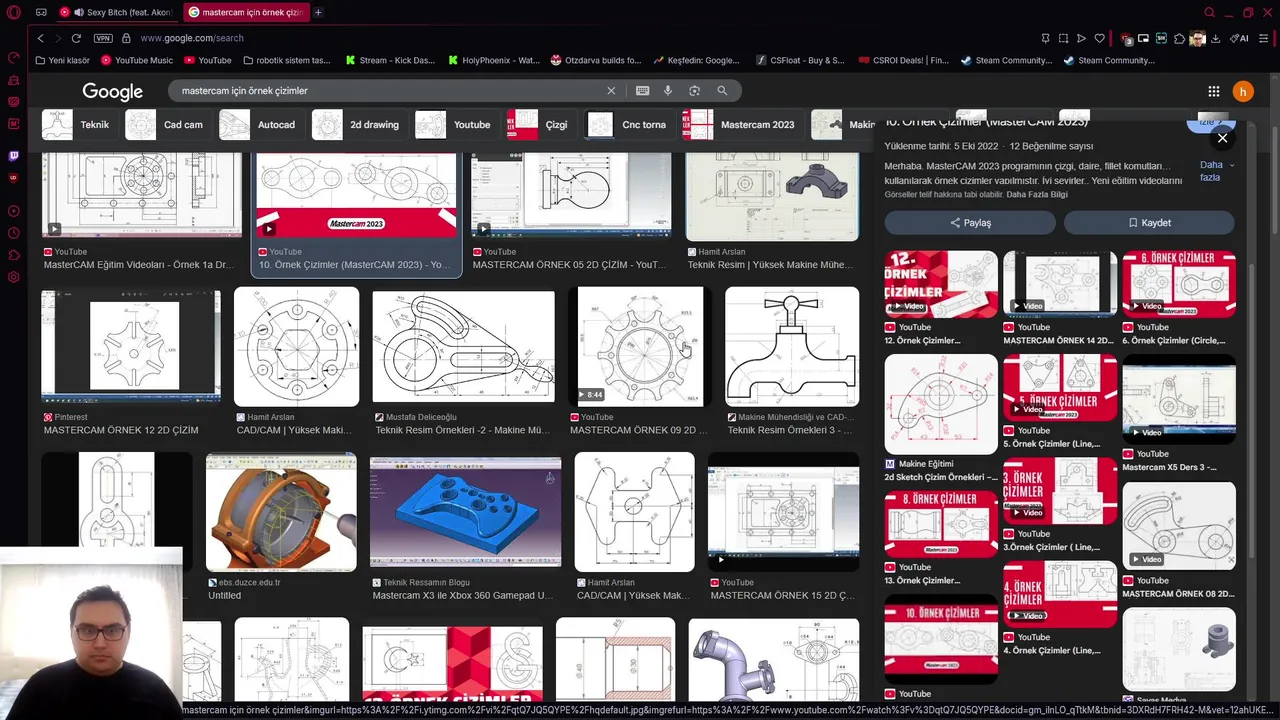This screenshot has width=1280, height=720.
Task: Toggle the VPN badge in address bar
Action: pyautogui.click(x=103, y=38)
